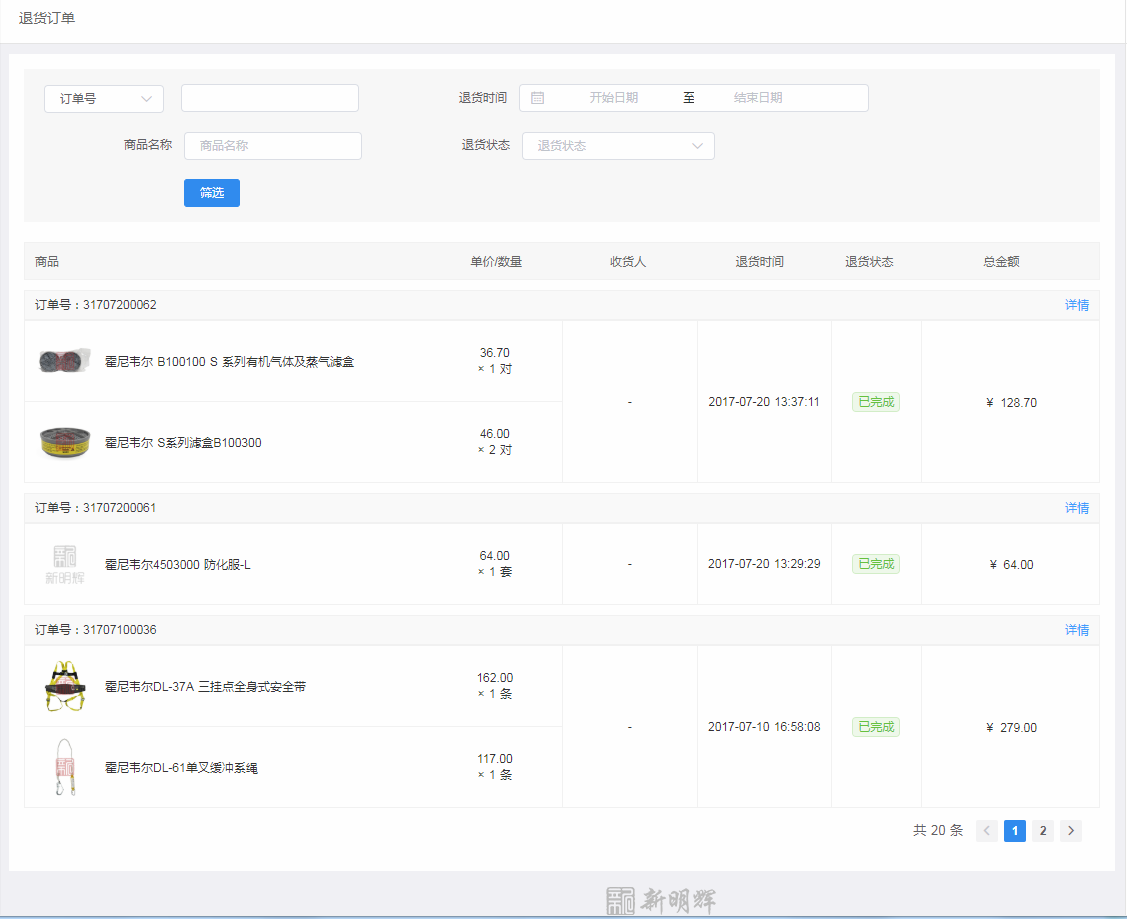
Task: Select the 结束日期 end date field
Action: coord(758,98)
